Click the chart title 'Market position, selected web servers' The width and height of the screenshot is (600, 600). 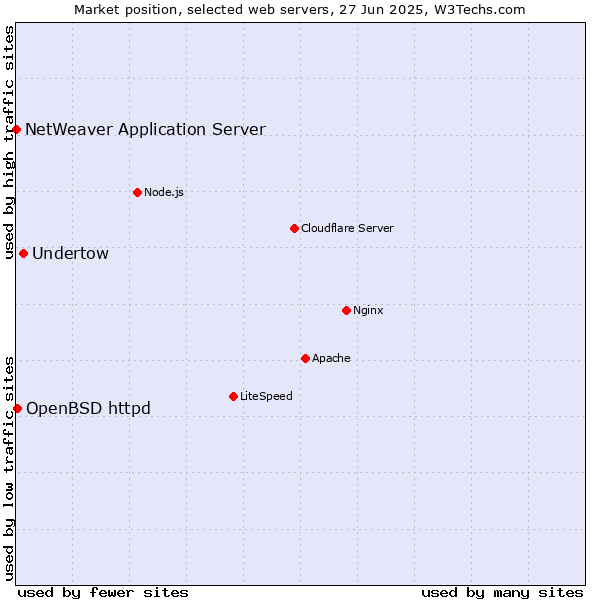click(203, 10)
